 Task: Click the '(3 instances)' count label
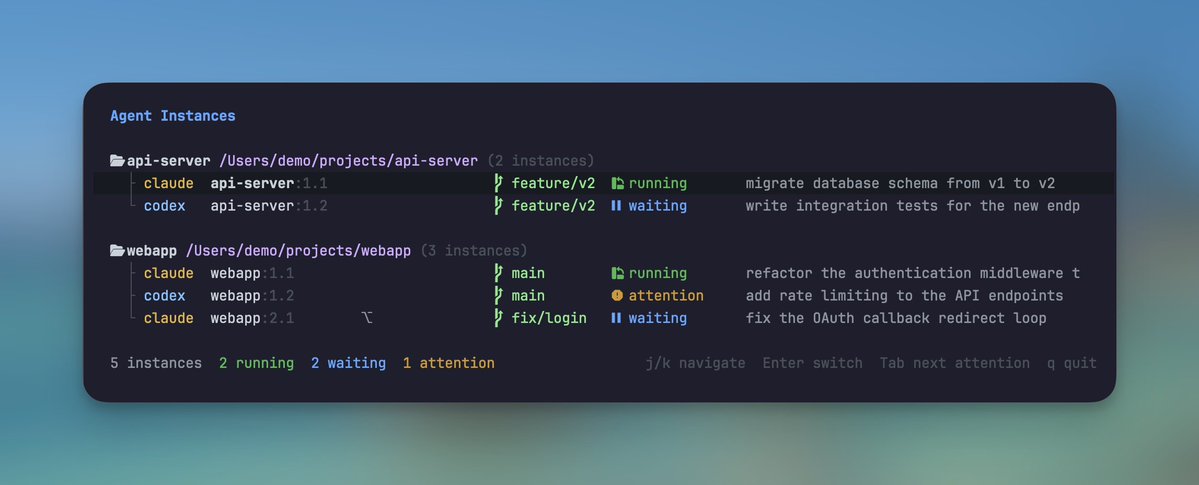473,250
